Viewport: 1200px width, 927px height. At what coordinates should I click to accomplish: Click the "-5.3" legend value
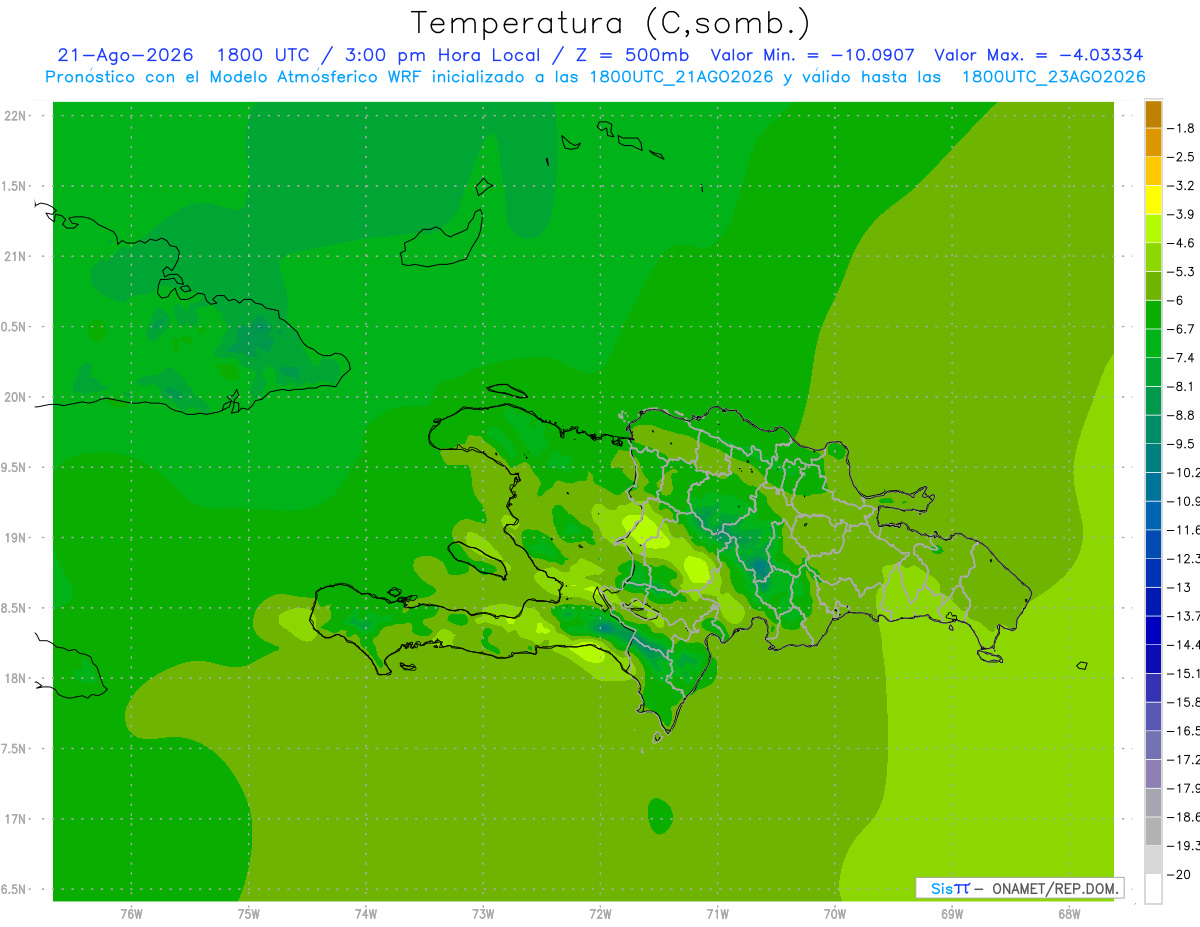tap(1182, 272)
